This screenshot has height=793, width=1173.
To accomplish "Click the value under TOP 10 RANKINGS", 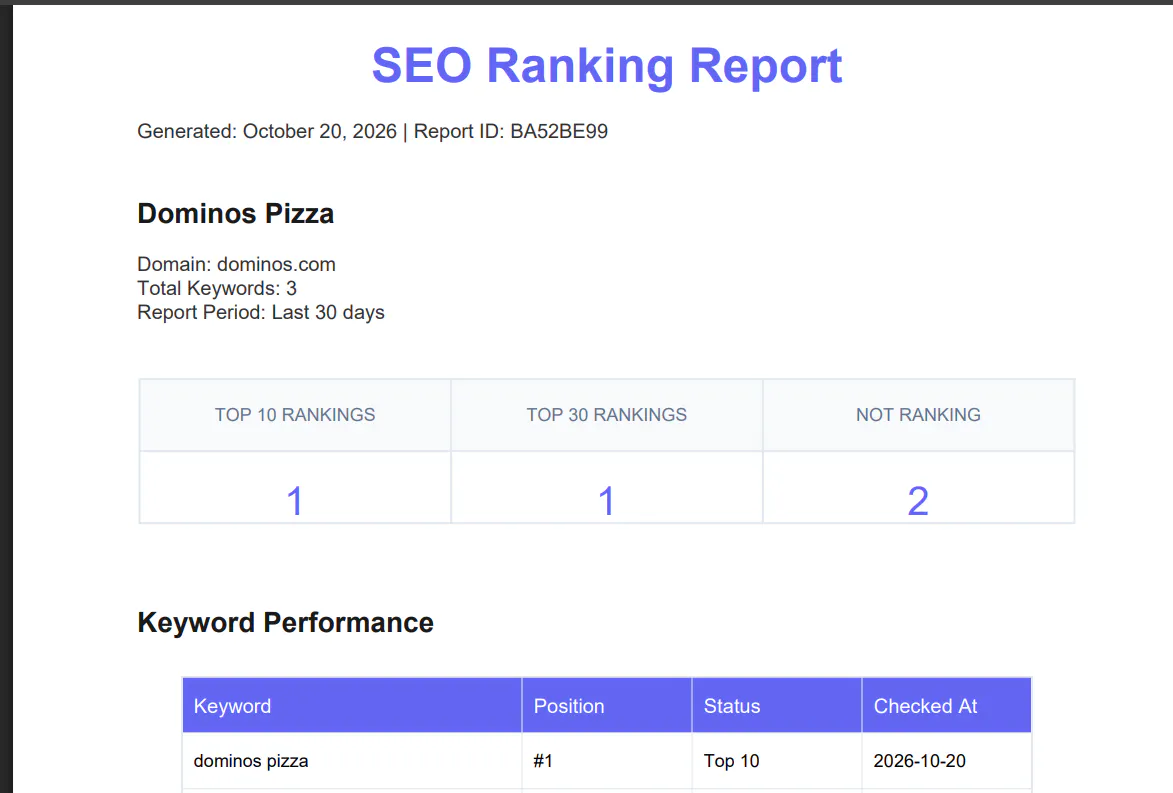I will (x=295, y=500).
